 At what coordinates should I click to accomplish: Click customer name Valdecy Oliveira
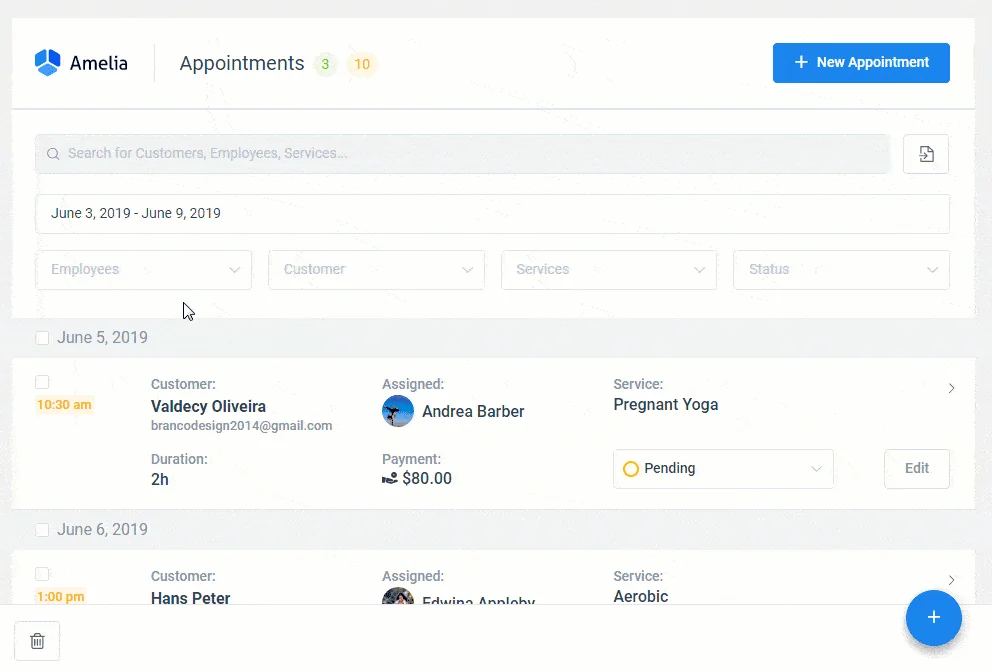point(208,406)
